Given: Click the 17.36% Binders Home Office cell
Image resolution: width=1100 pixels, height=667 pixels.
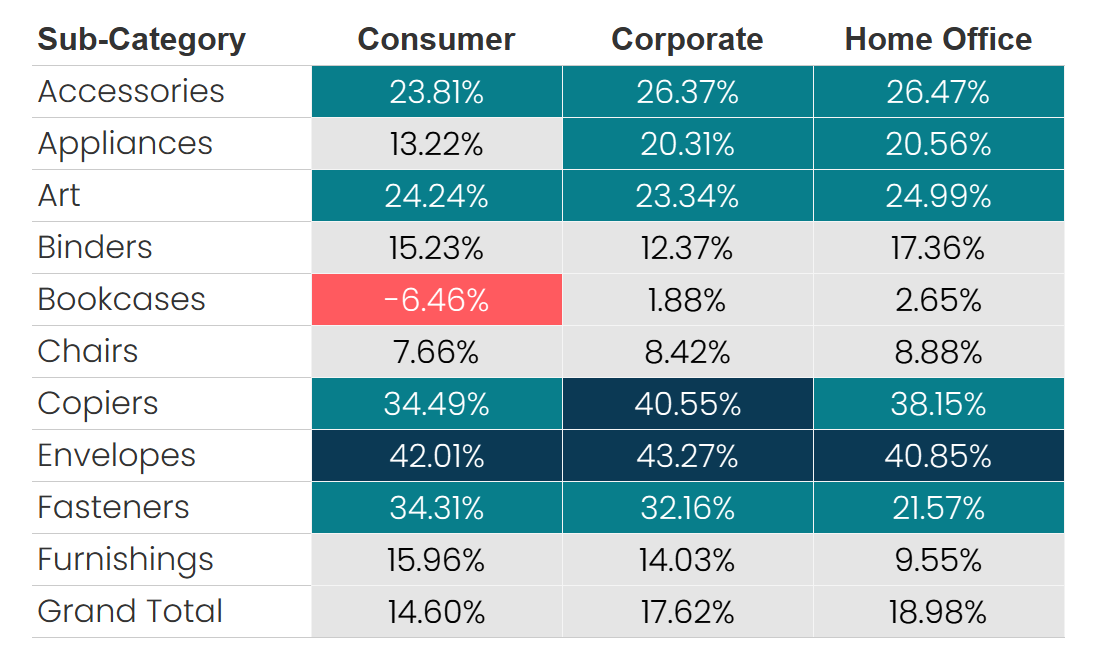Looking at the screenshot, I should [x=938, y=248].
